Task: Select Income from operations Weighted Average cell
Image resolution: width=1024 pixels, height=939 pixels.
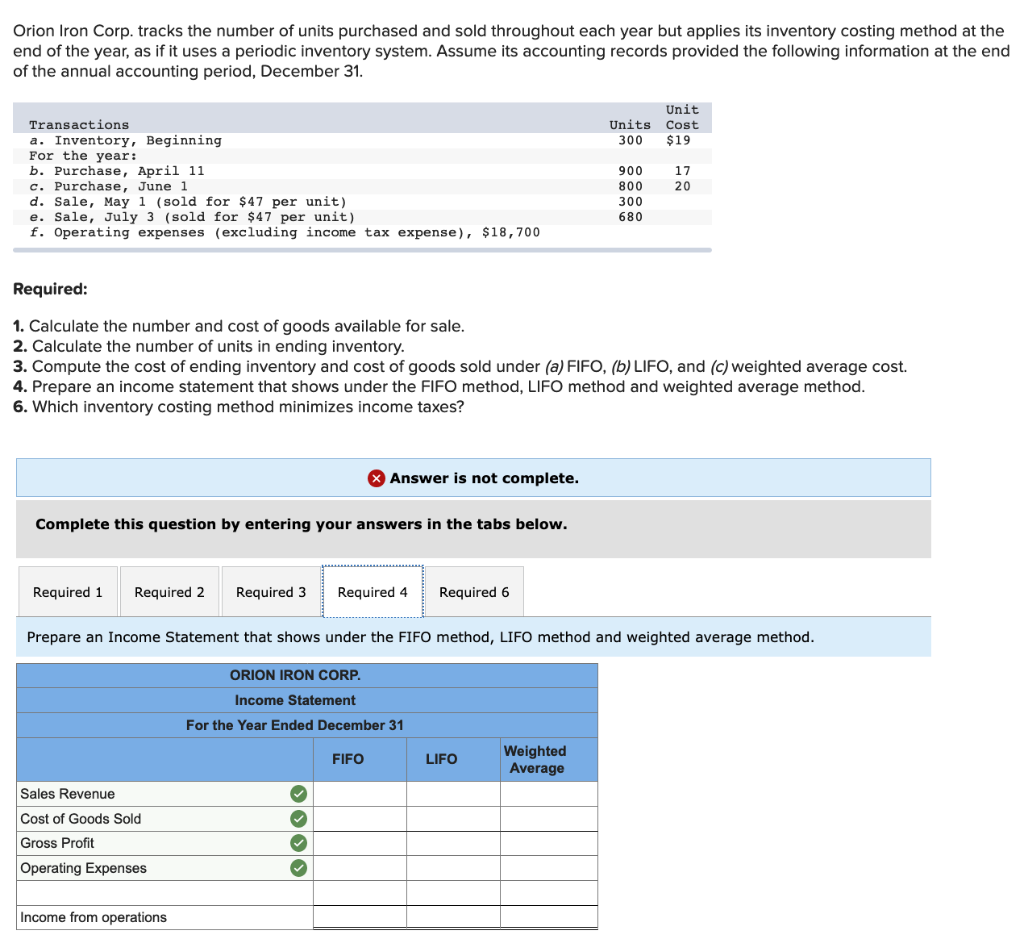Action: pos(549,917)
